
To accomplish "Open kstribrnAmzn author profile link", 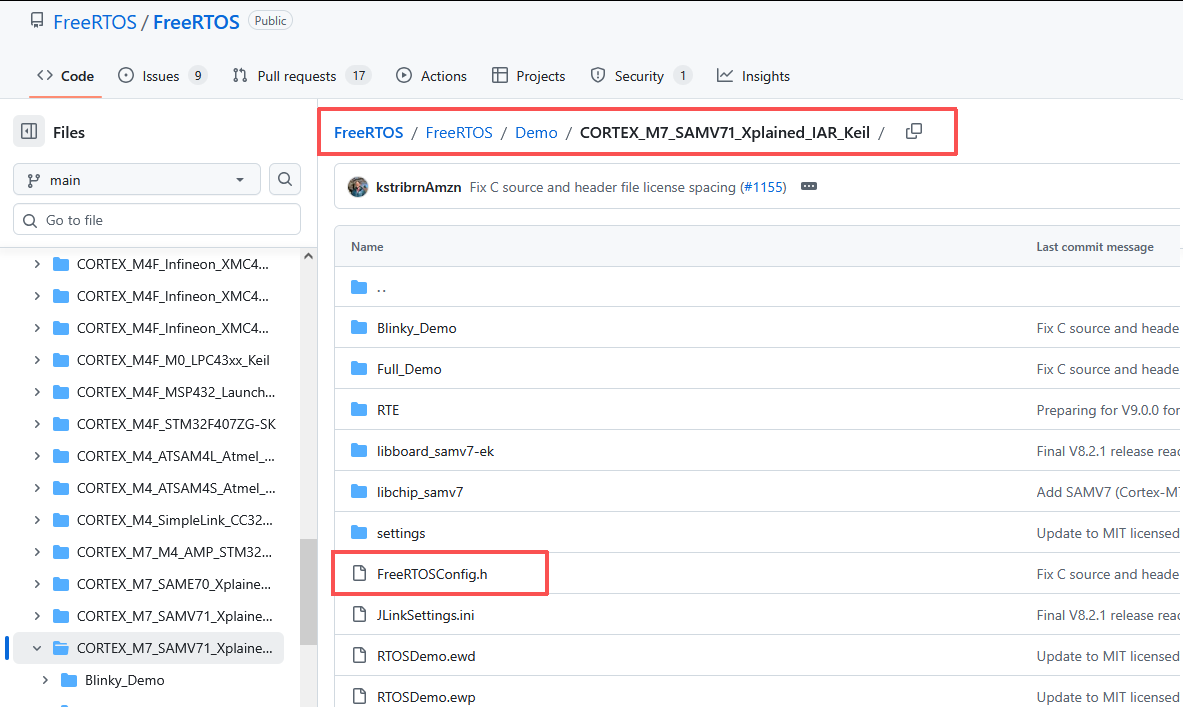I will click(419, 186).
